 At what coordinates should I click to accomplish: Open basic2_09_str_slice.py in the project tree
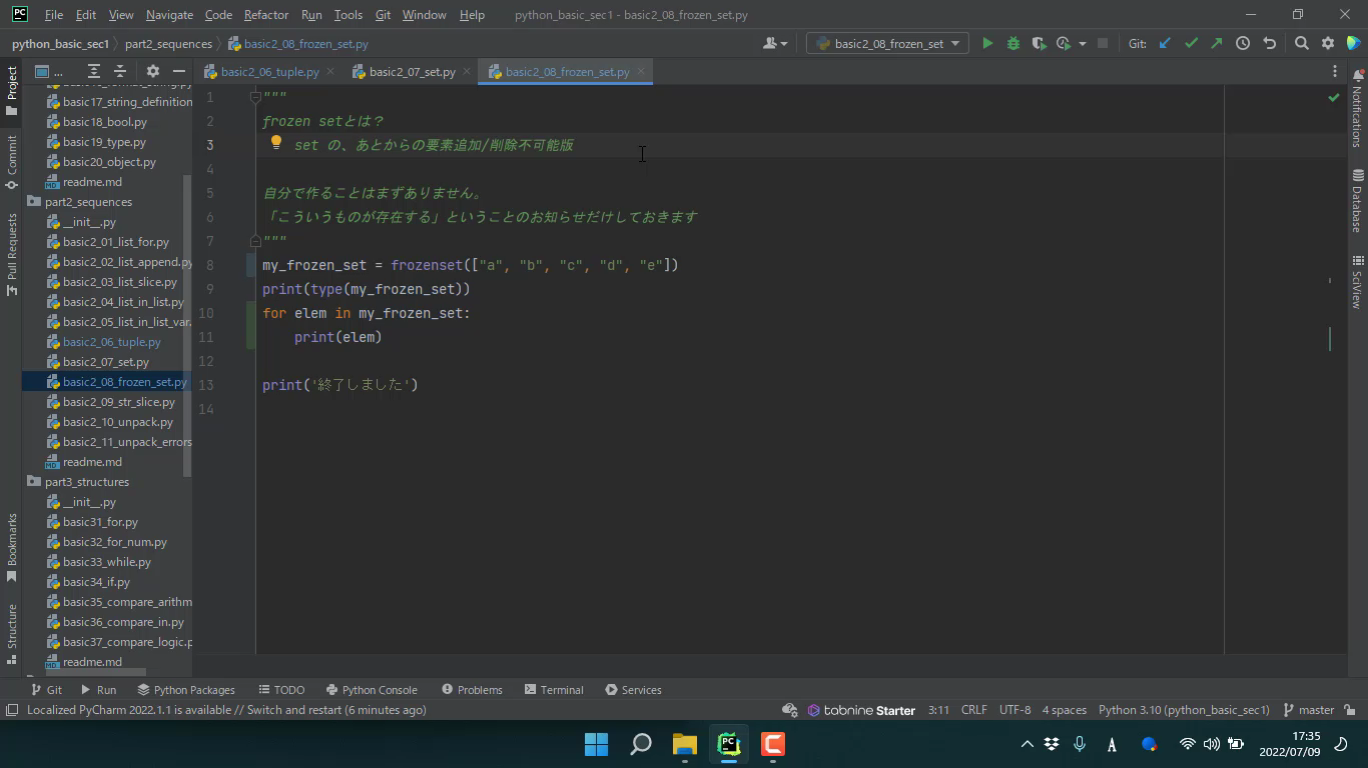click(x=118, y=402)
